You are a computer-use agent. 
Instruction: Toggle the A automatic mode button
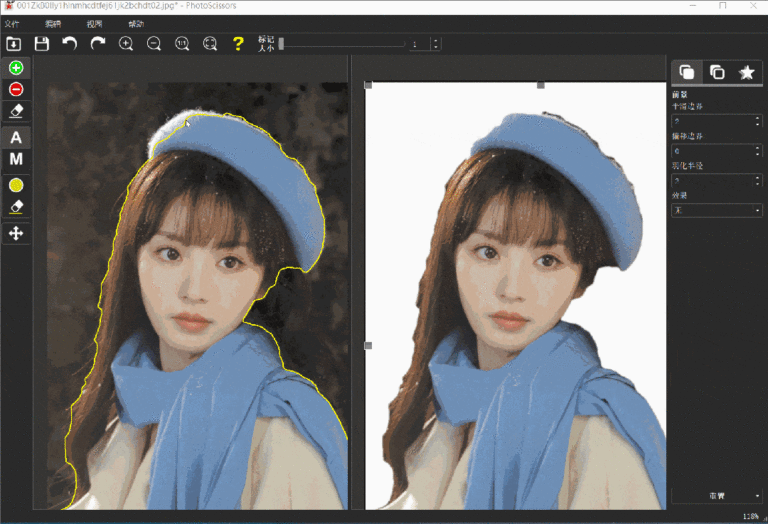pos(16,137)
